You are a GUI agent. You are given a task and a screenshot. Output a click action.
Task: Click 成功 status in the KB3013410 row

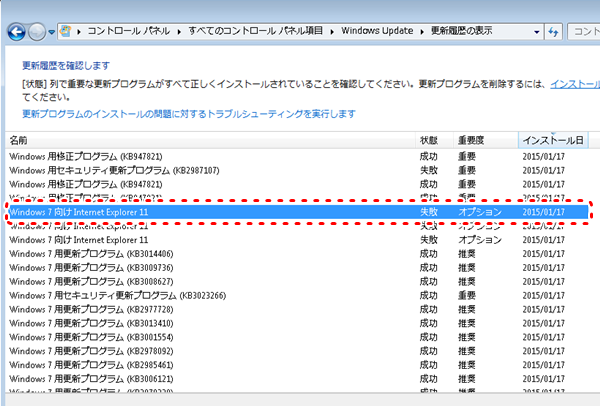(x=429, y=323)
